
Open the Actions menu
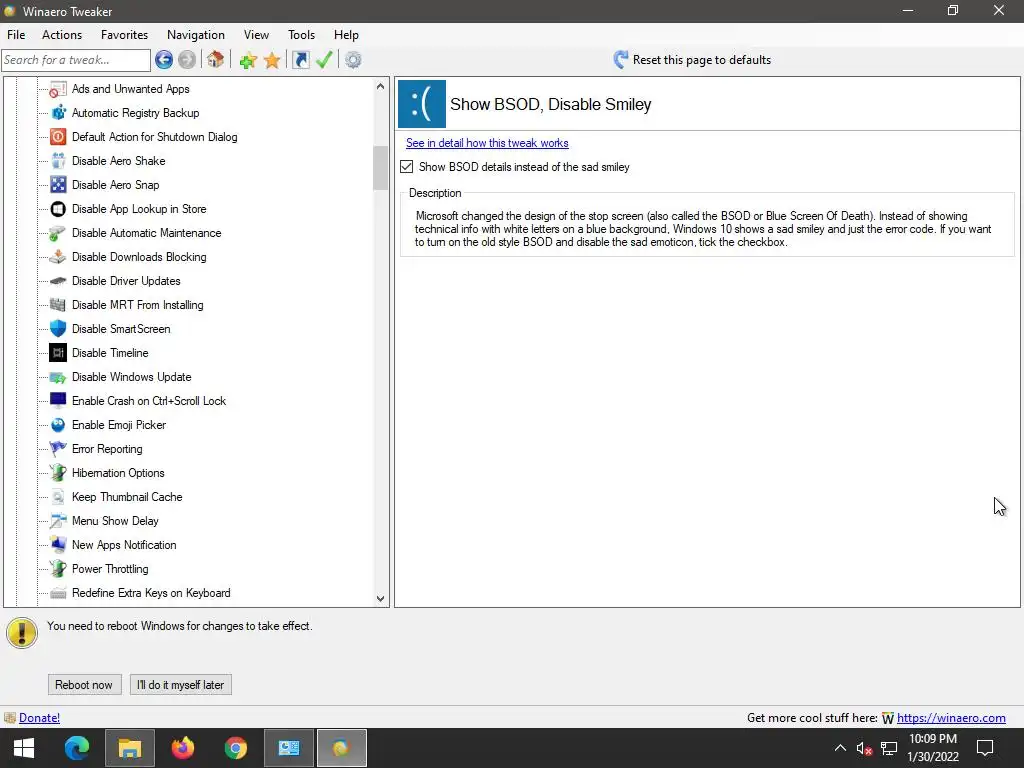click(x=62, y=35)
